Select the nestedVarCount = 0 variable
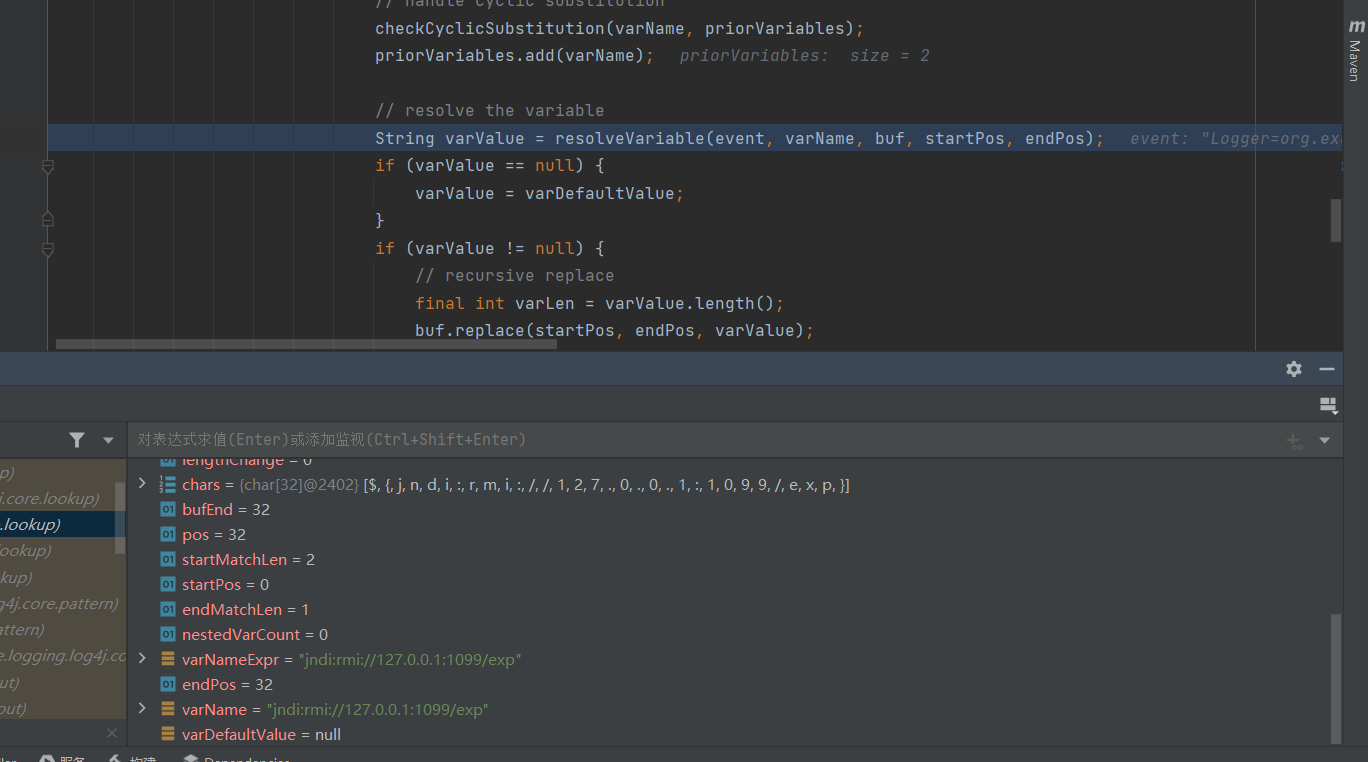This screenshot has width=1368, height=762. point(255,634)
